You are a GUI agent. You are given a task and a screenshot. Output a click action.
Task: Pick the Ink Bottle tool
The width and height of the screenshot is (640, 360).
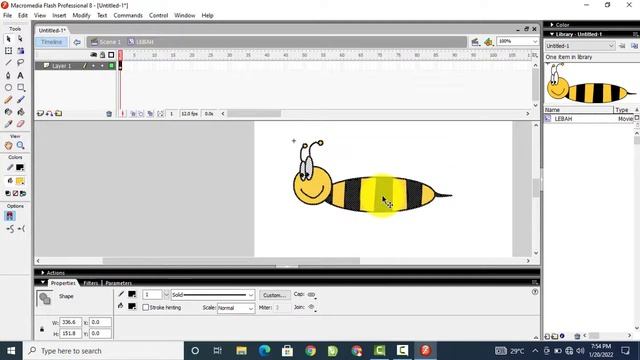point(8,112)
